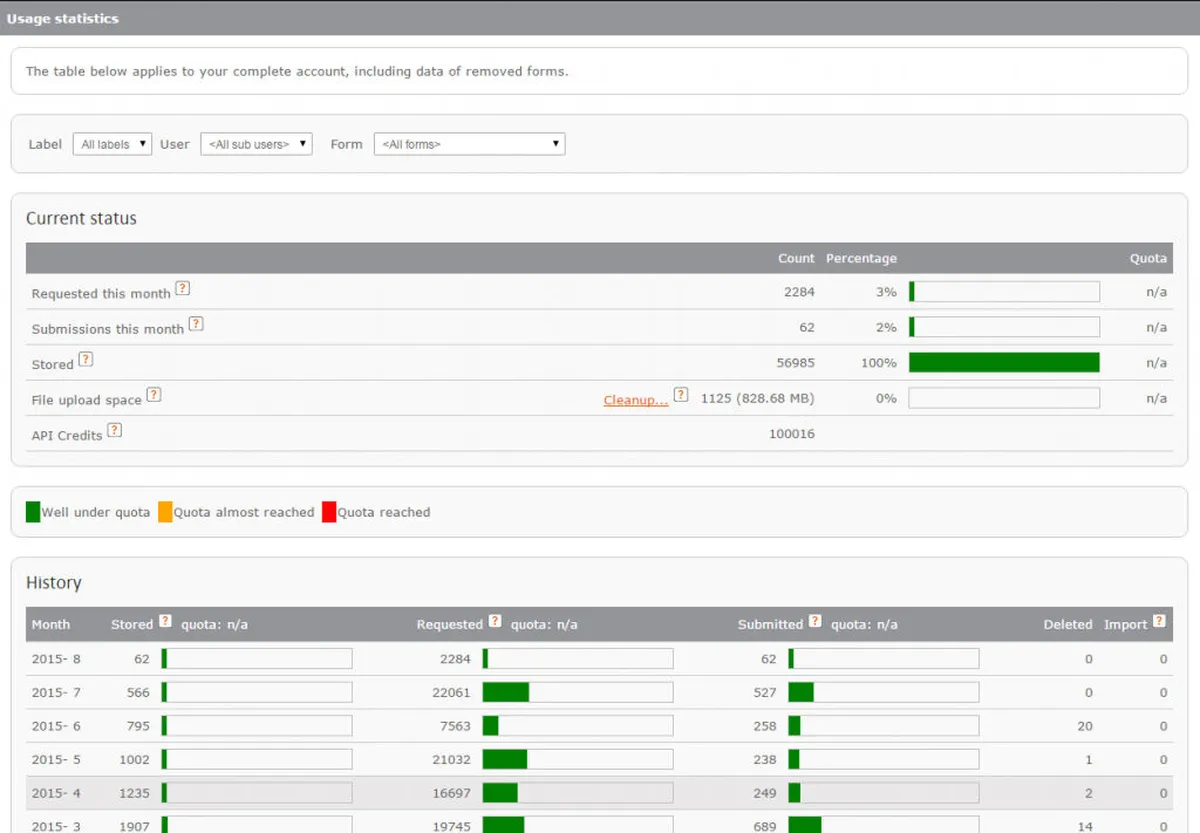The image size is (1200, 833).
Task: Click help icon in History Submitted column
Action: click(816, 620)
